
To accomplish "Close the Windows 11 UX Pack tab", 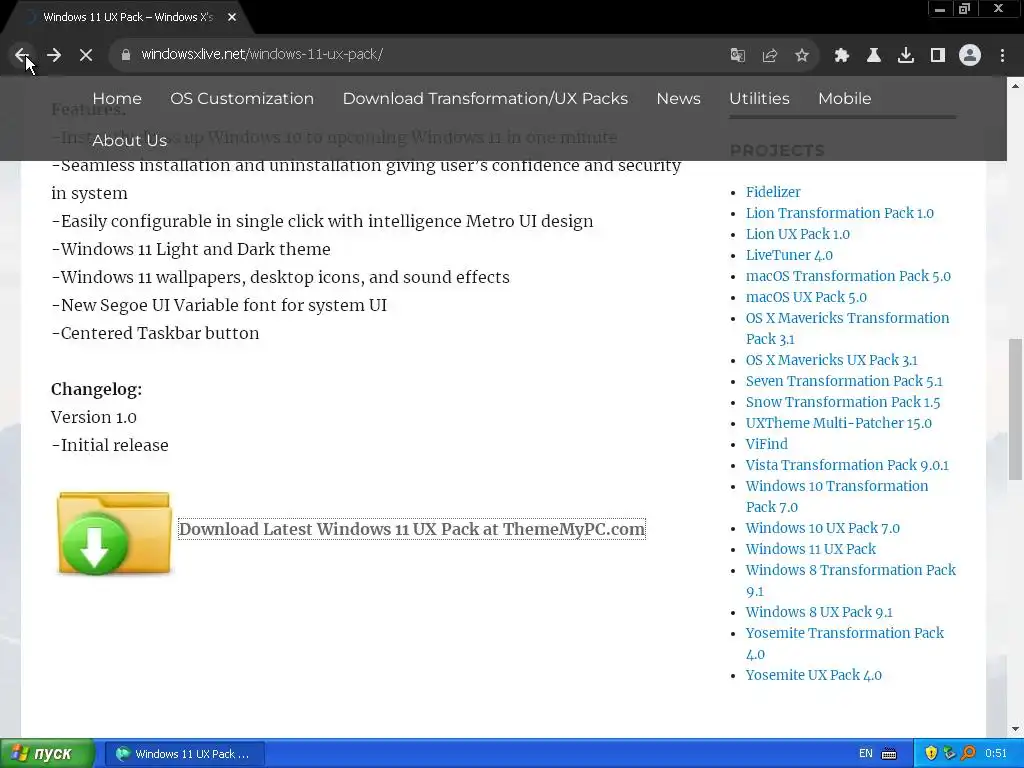I will pos(232,17).
